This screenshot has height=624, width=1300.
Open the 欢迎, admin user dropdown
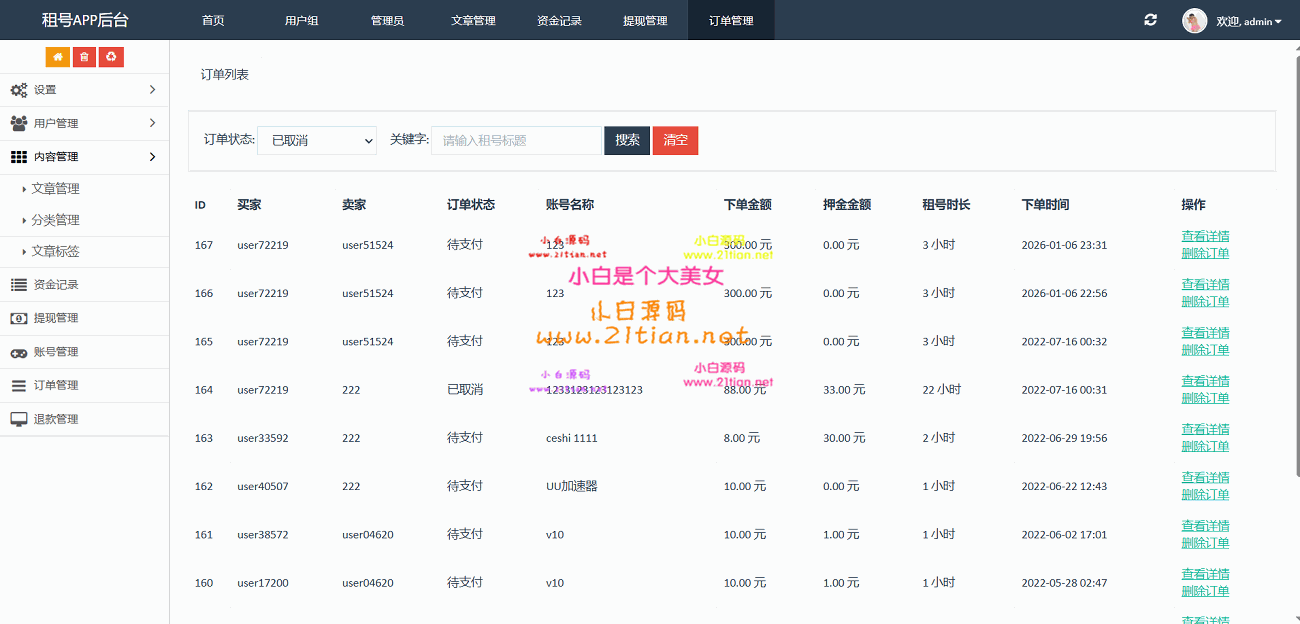(1249, 21)
